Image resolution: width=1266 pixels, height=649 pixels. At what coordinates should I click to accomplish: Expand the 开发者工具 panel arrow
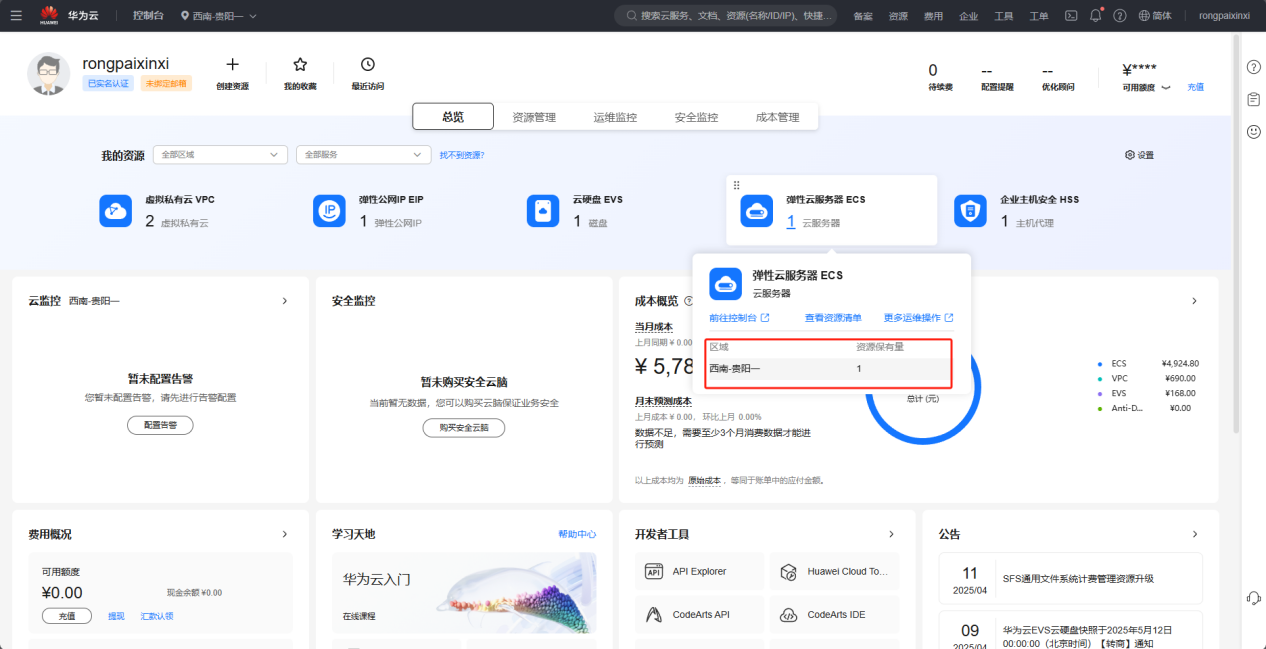click(x=891, y=535)
